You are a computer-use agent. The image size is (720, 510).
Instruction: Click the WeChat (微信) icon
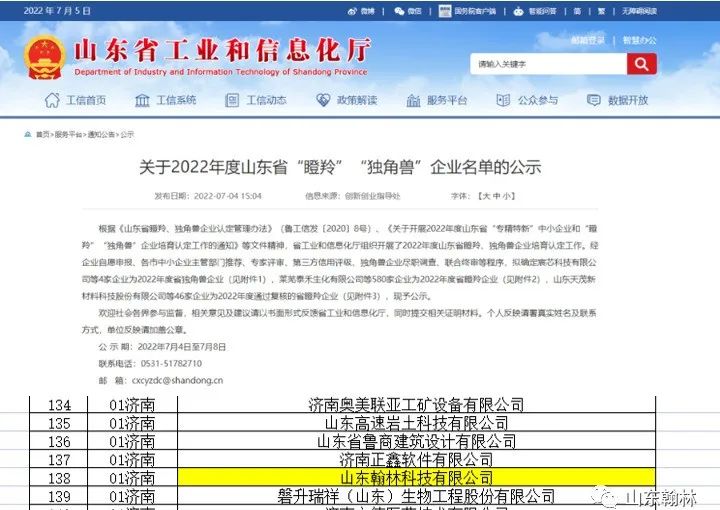[399, 11]
